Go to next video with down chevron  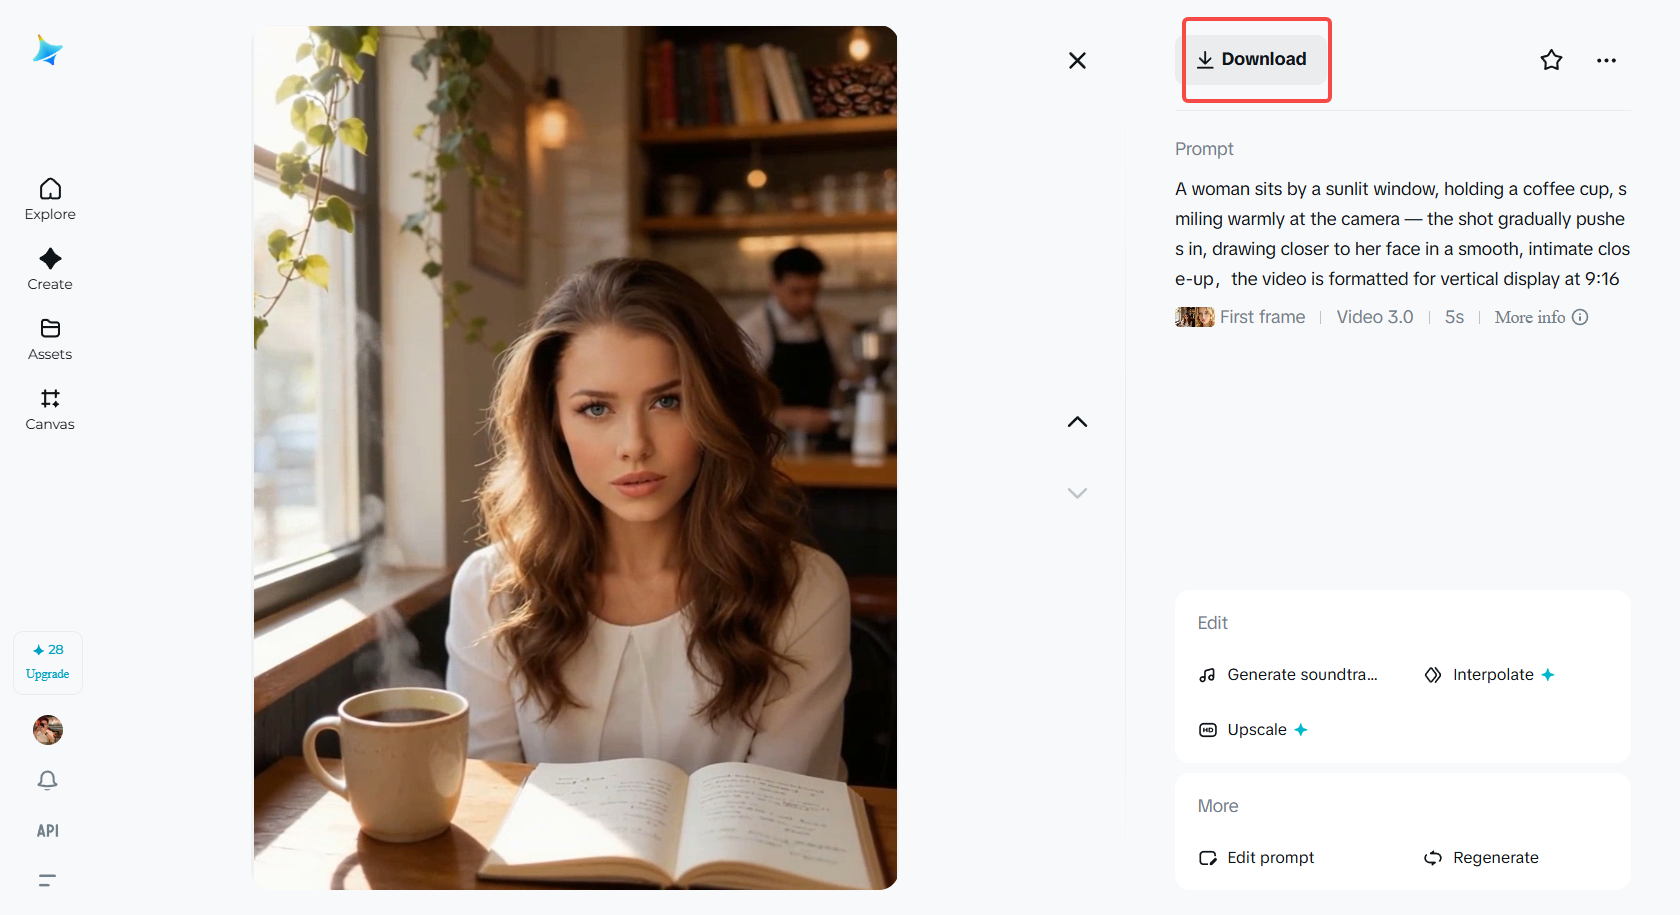(1077, 493)
